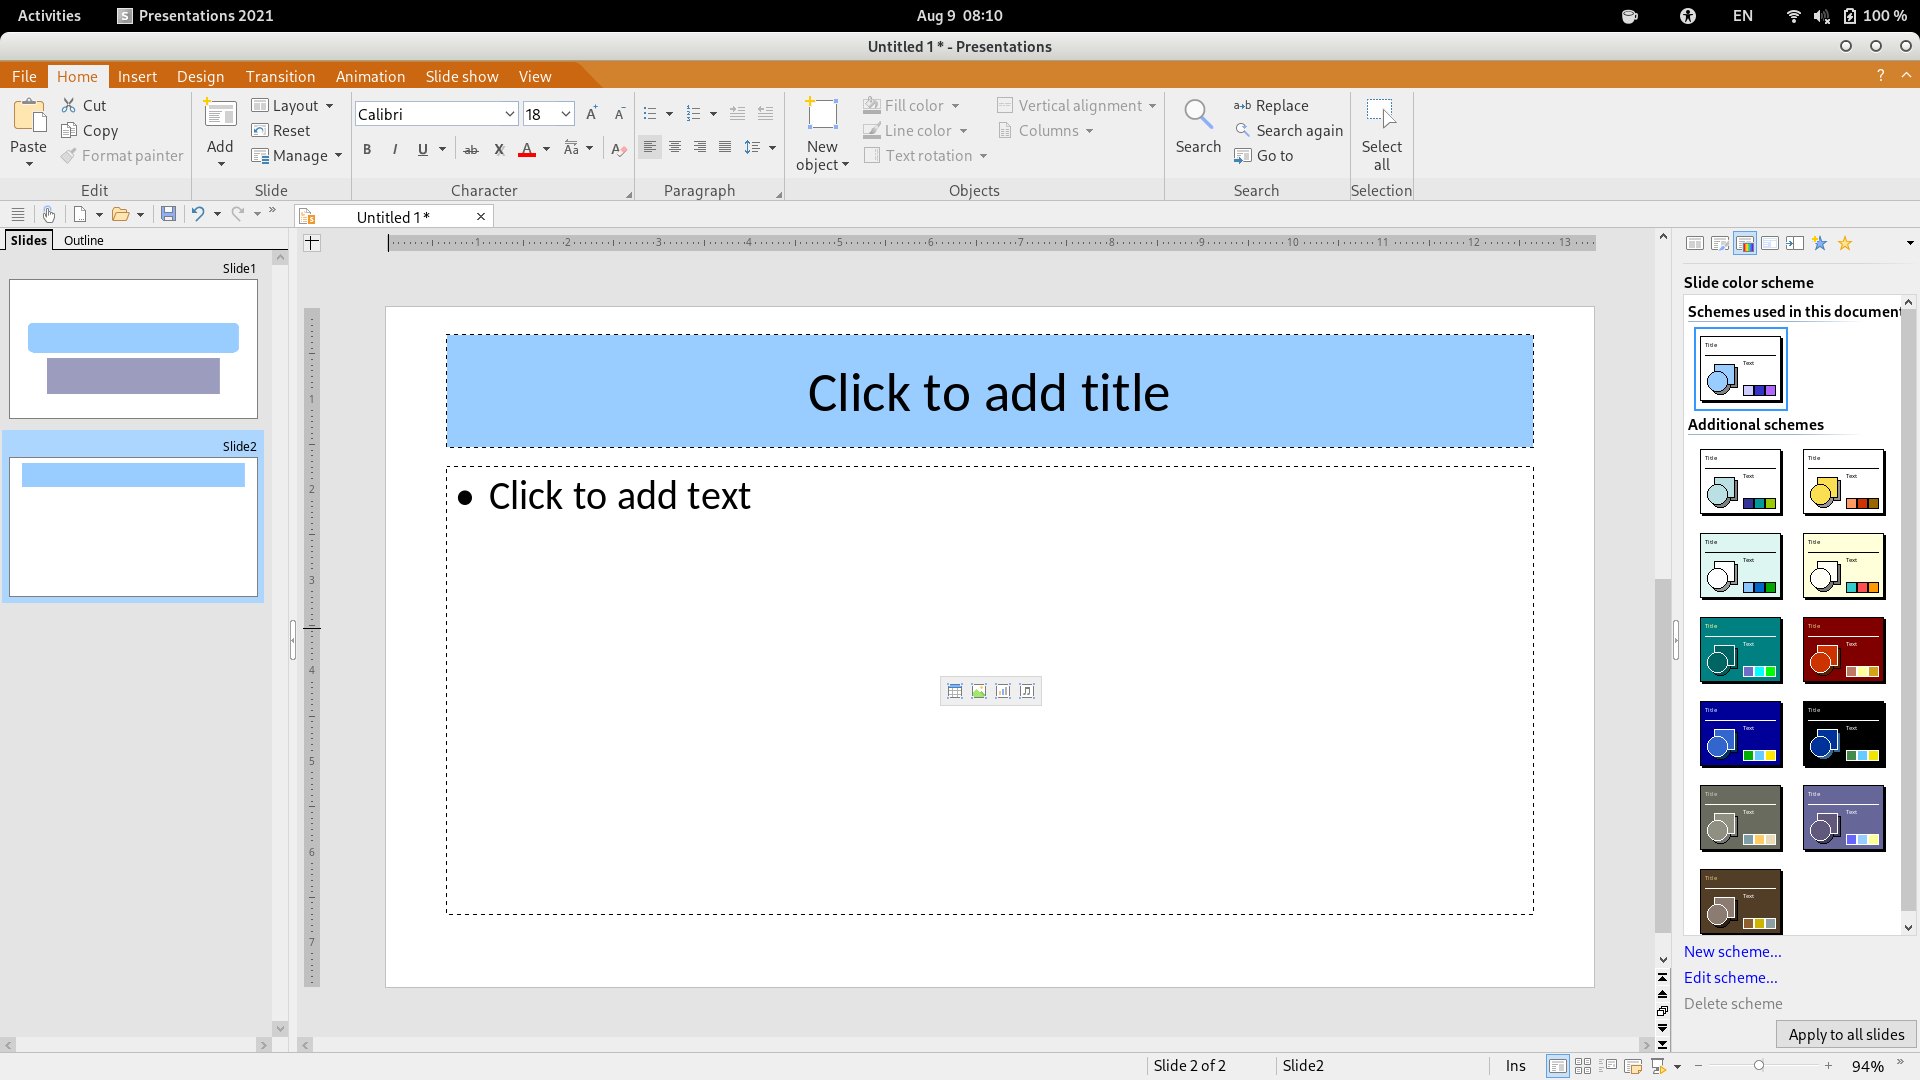Image resolution: width=1920 pixels, height=1080 pixels.
Task: Switch to the Outline tab
Action: pos(83,240)
